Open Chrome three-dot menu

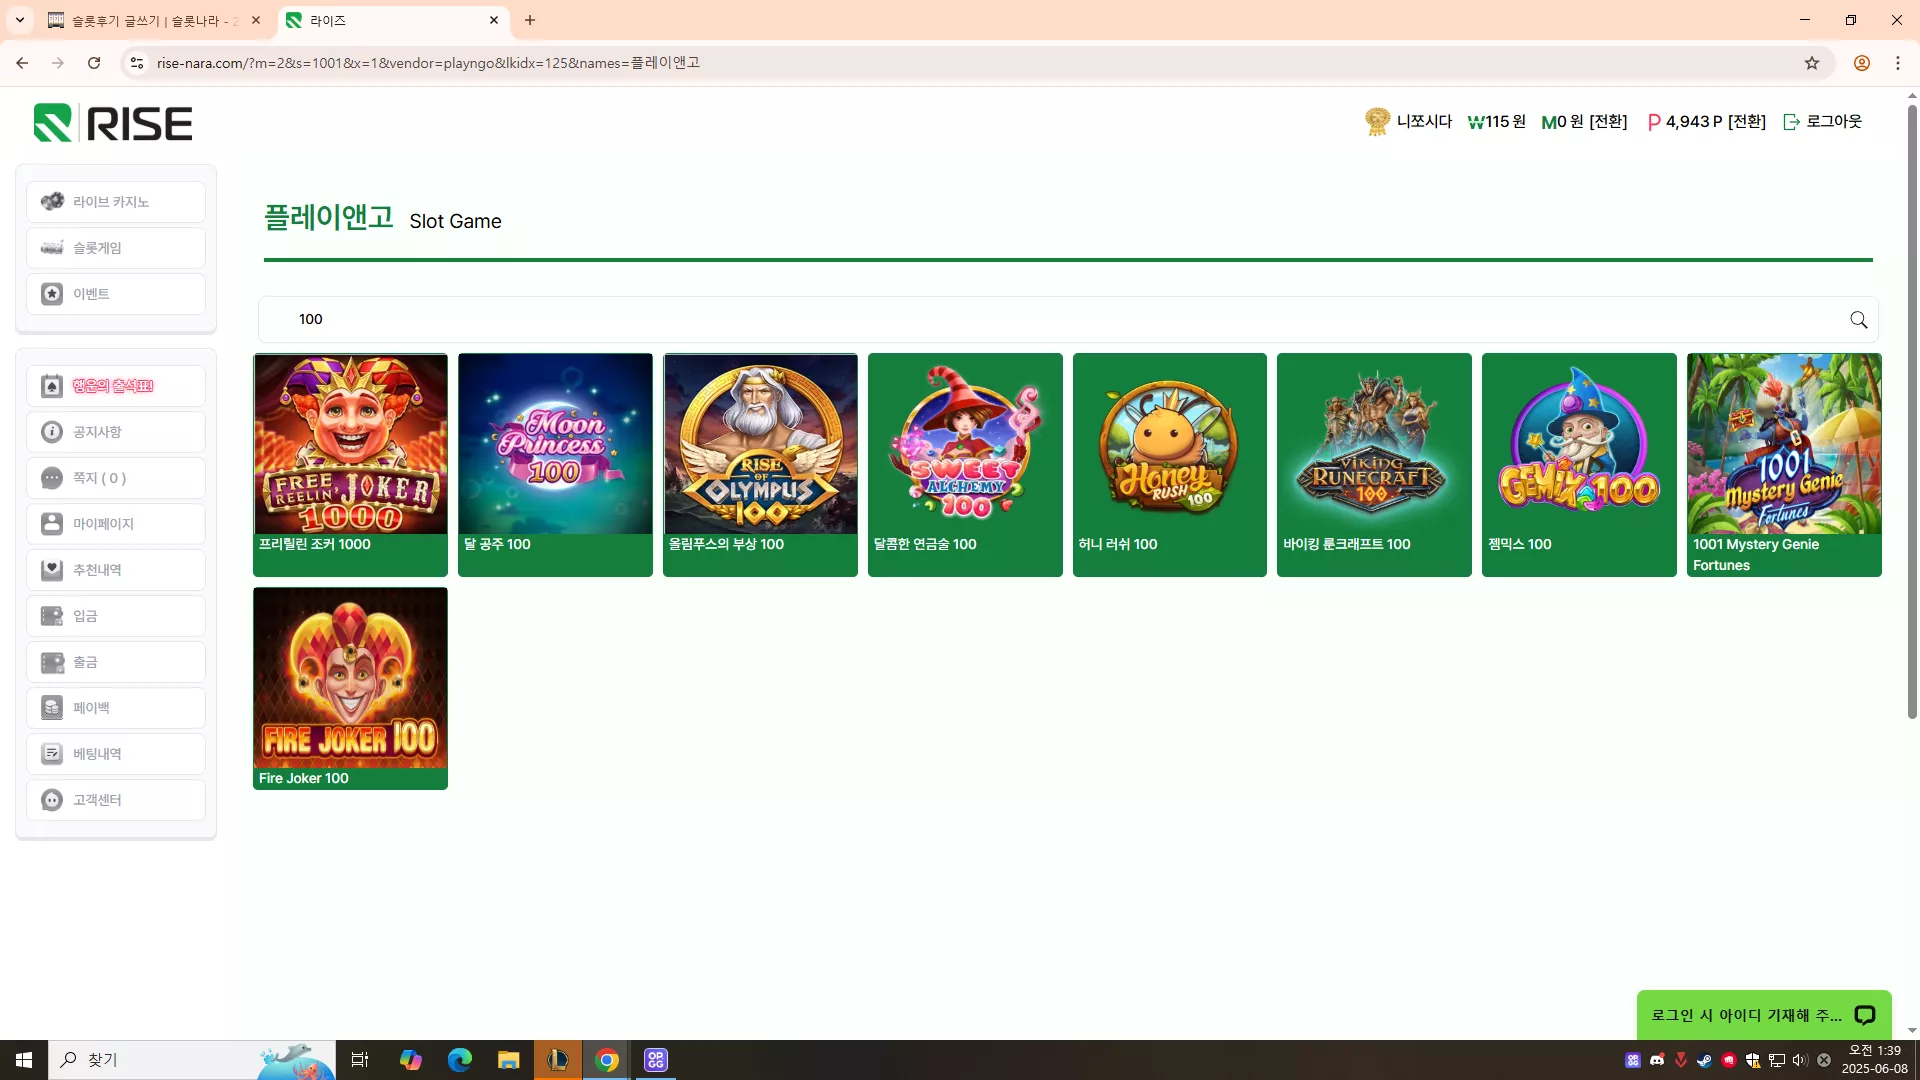point(1898,63)
